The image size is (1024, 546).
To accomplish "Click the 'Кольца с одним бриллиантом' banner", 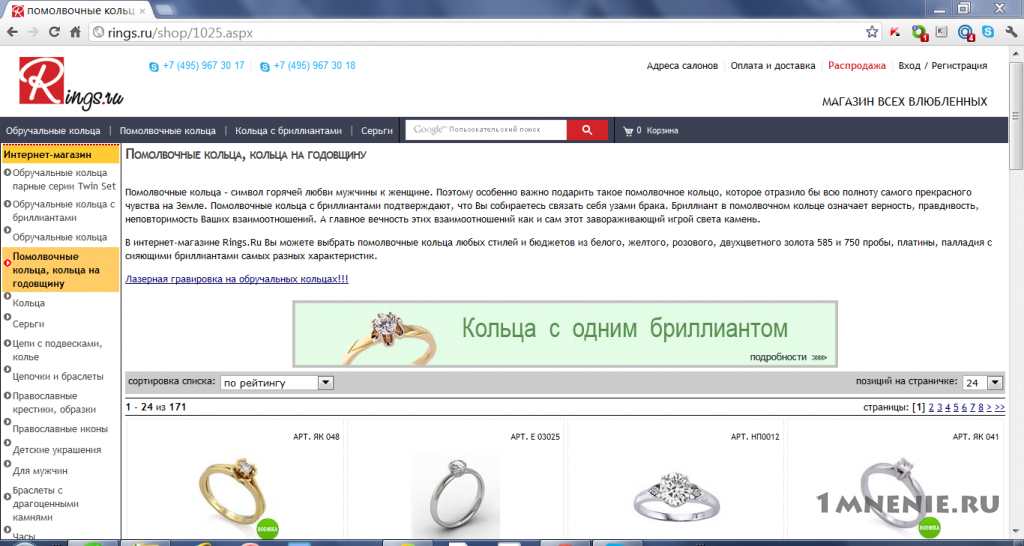I will [565, 334].
